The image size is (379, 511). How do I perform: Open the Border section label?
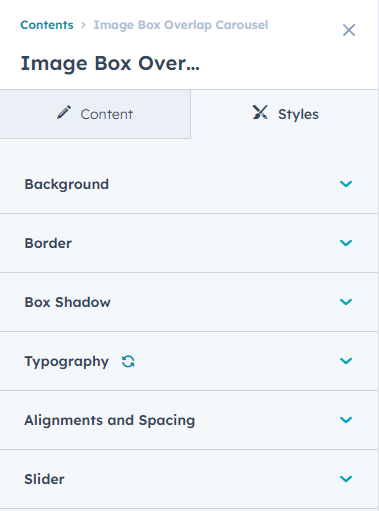click(48, 243)
